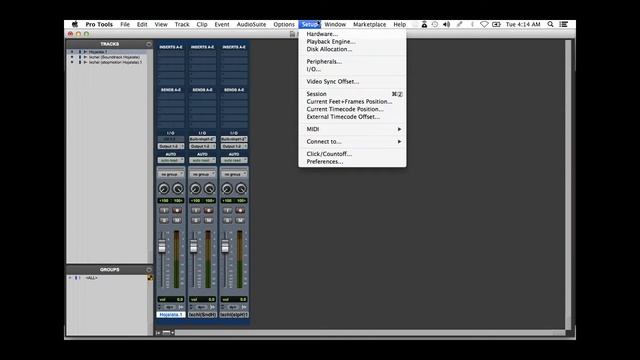Screen dimensions: 640x360
Task: Open automation mode selector on third strip
Action: pos(234,160)
